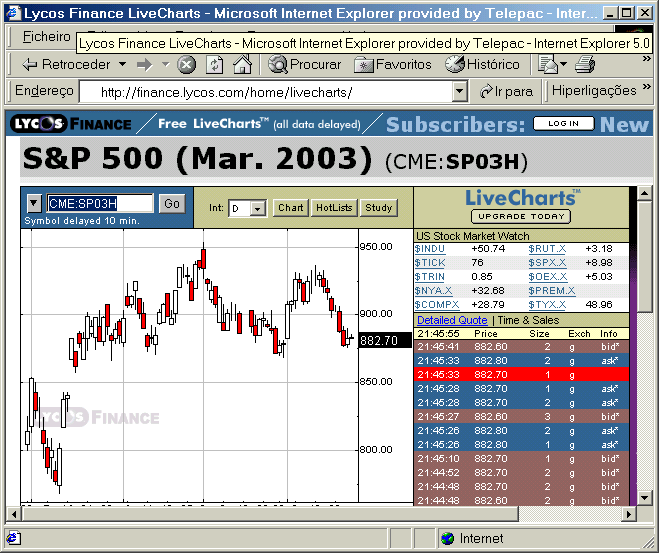Go back with the Retroceder button
659x553 pixels.
point(66,65)
